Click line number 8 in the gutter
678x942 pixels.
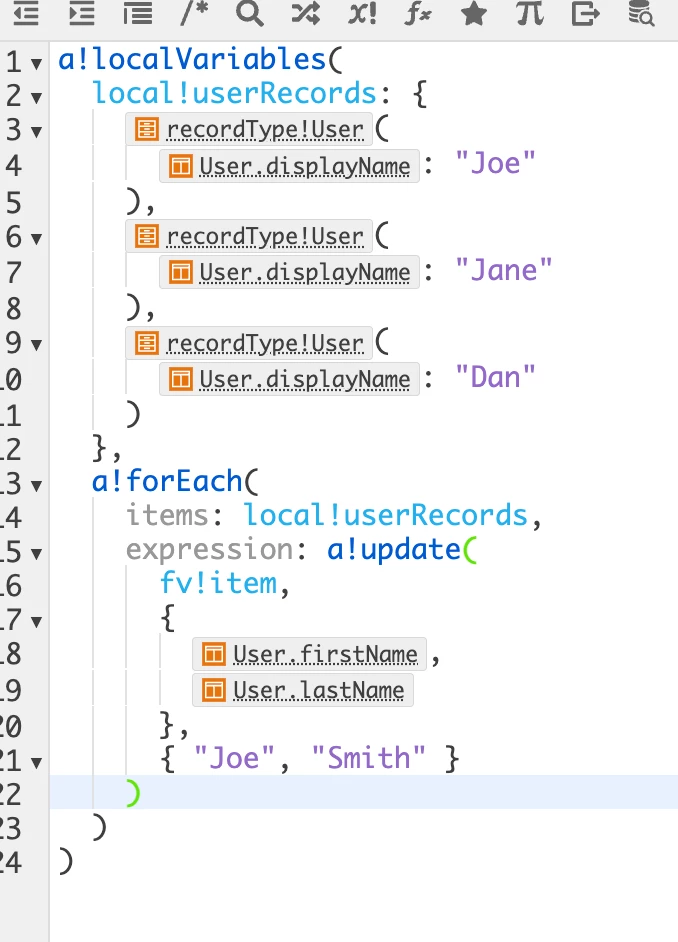[x=13, y=308]
